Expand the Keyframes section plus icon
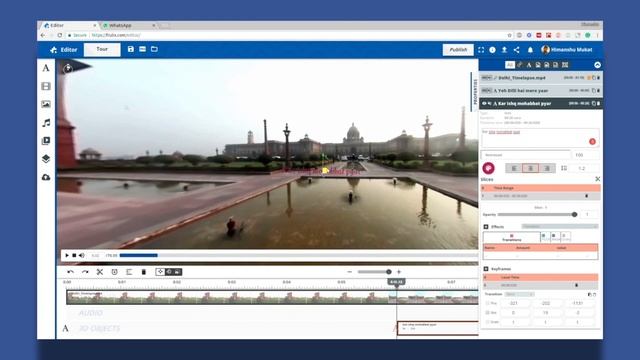Image resolution: width=640 pixels, height=360 pixels. point(486,269)
